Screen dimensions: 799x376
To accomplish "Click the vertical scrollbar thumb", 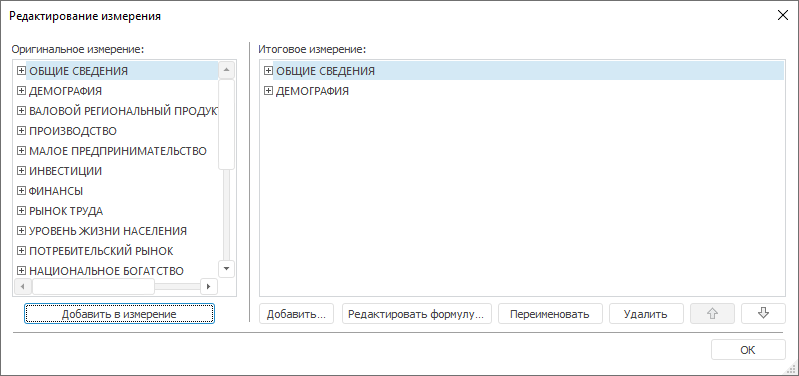I will pos(226,124).
